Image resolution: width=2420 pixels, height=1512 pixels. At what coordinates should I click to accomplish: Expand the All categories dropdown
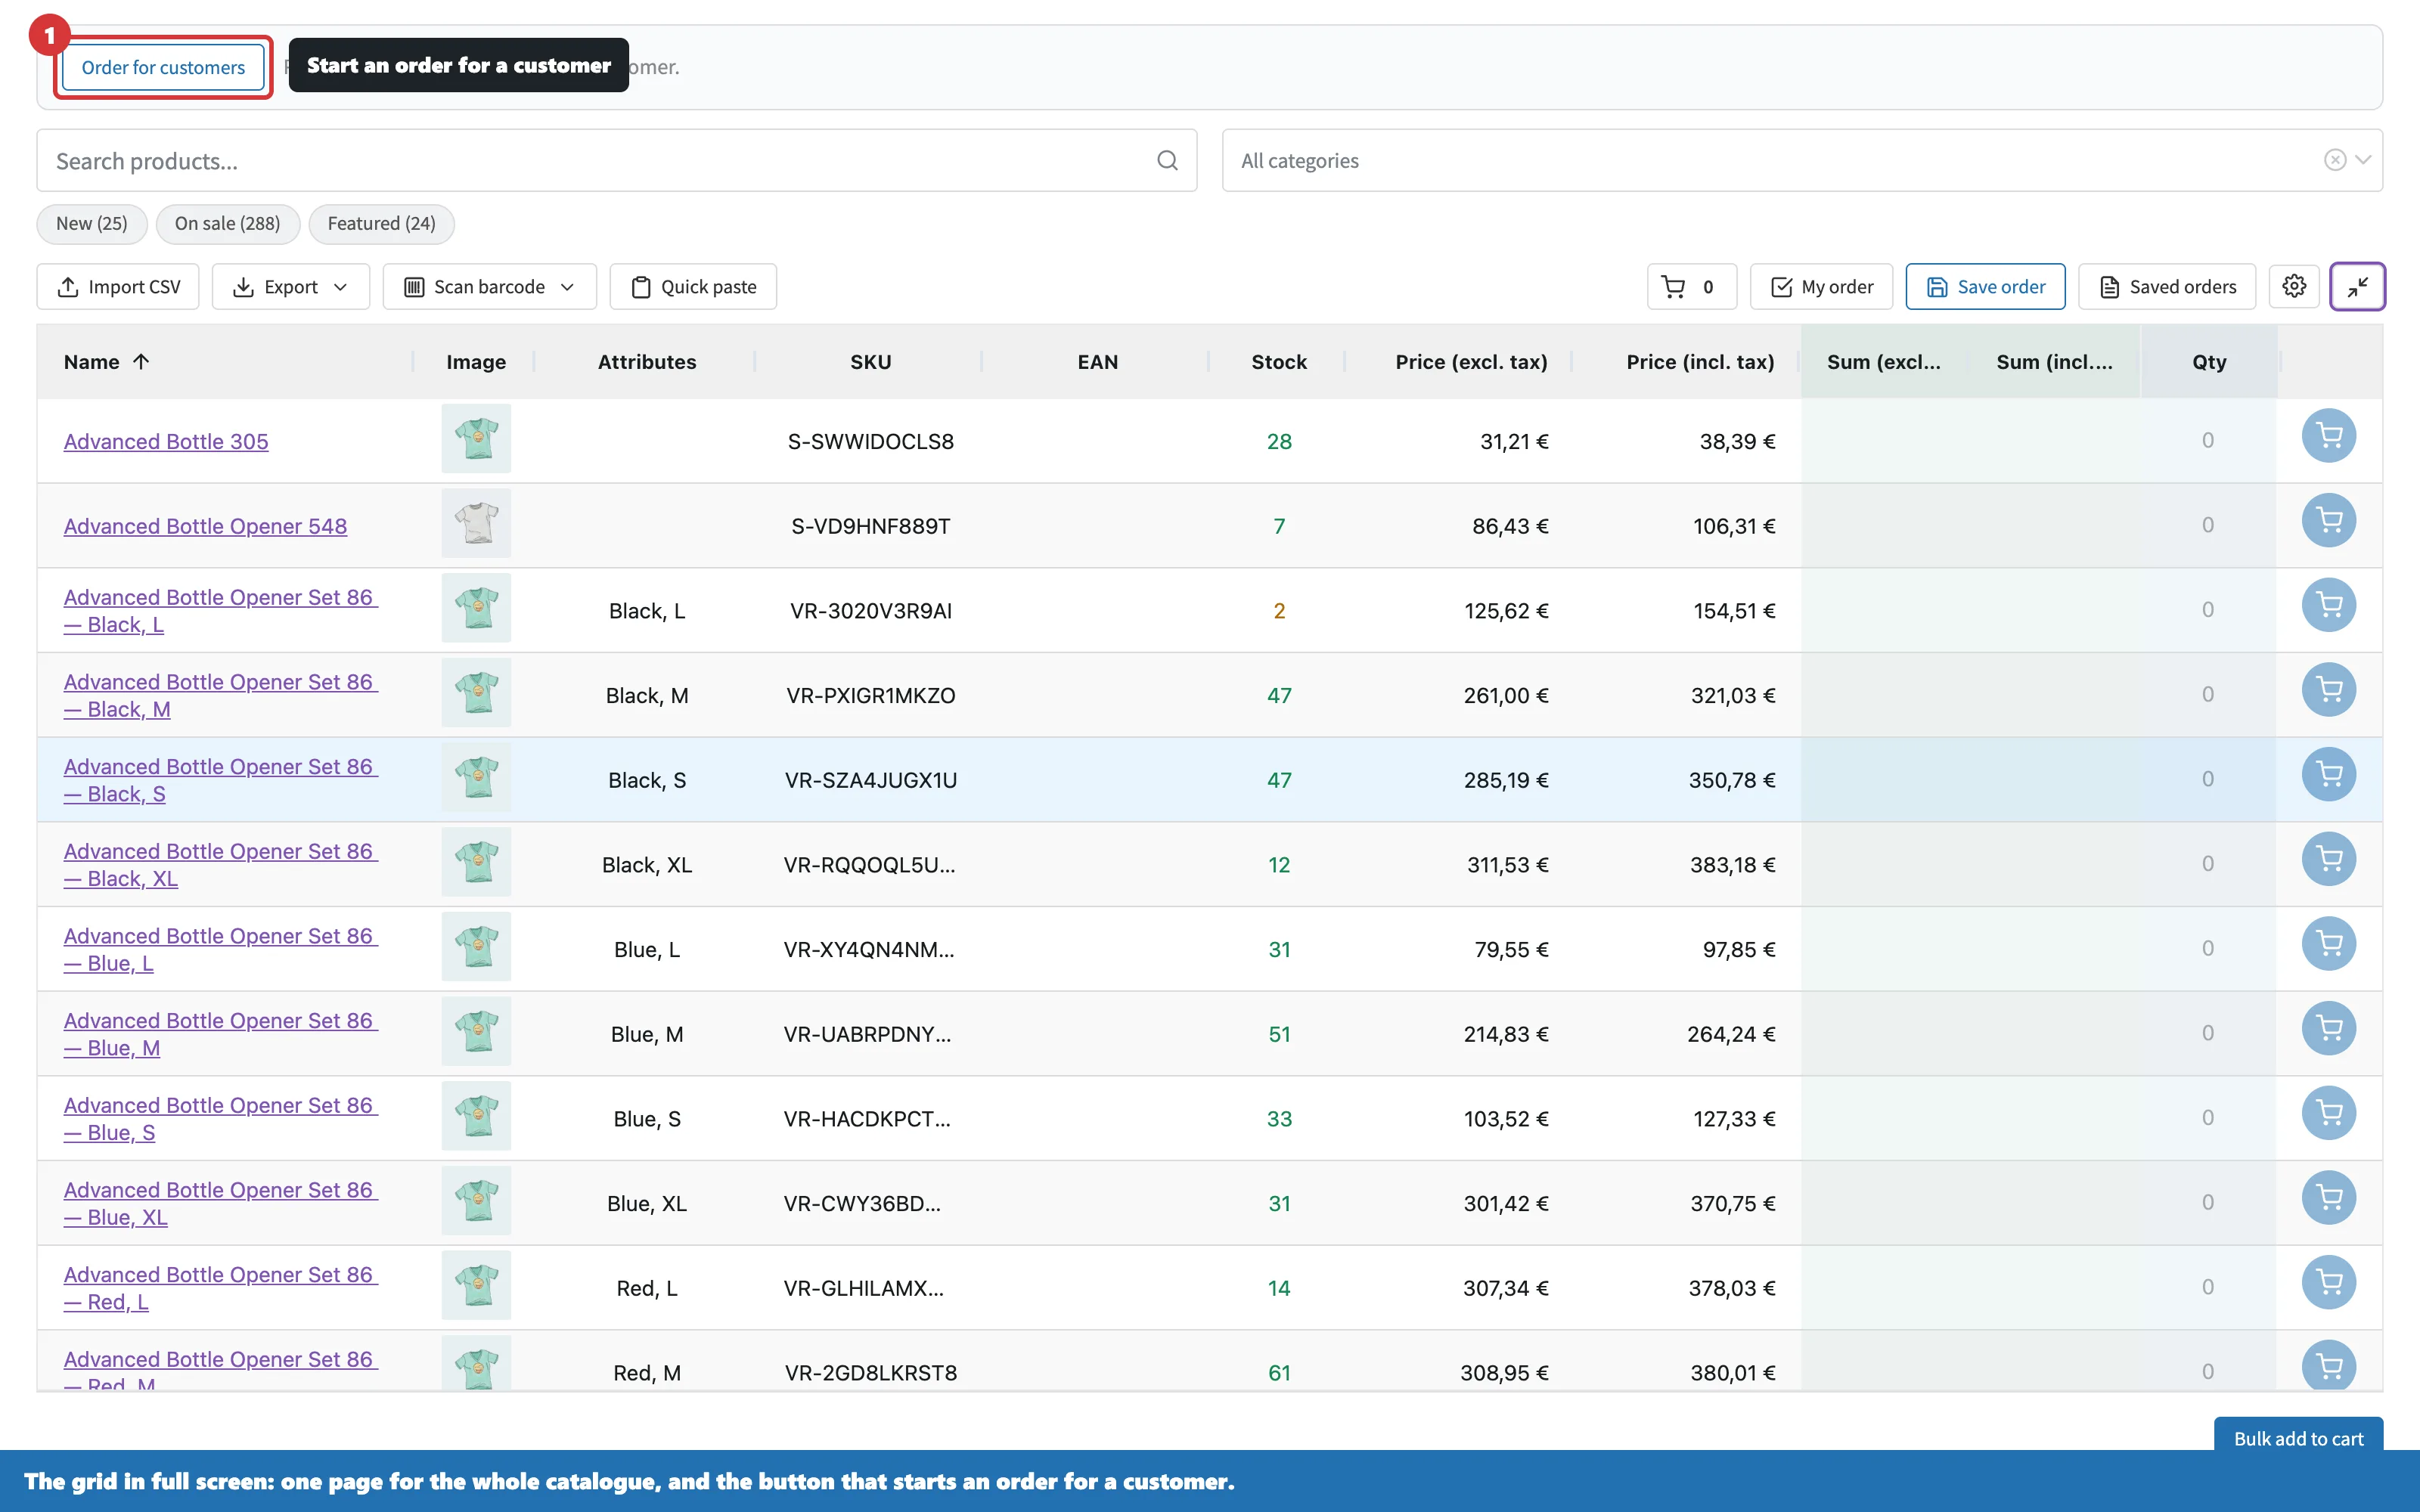click(2363, 160)
